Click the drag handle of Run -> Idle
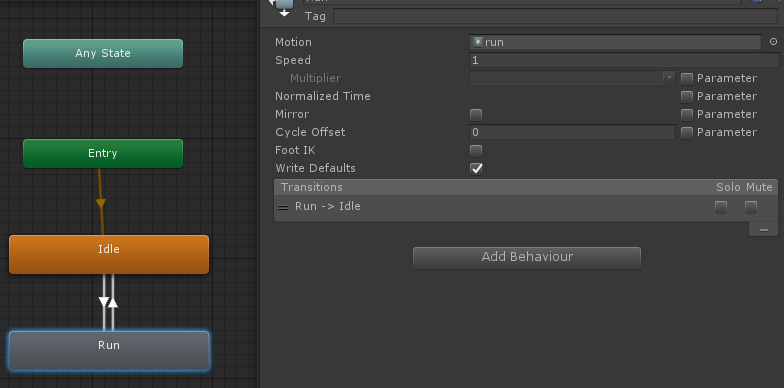The height and width of the screenshot is (388, 784). [283, 208]
